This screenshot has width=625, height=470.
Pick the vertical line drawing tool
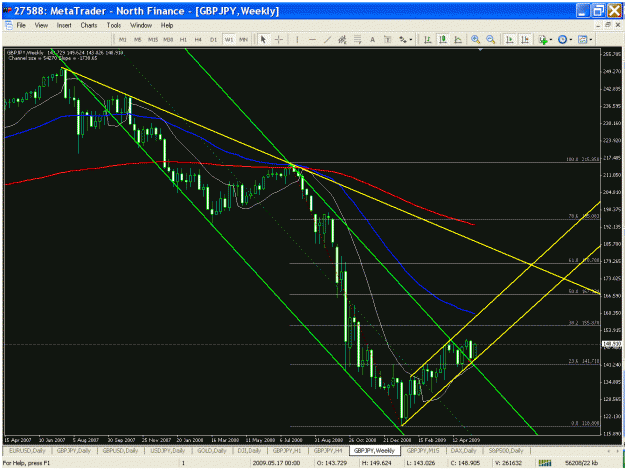297,39
